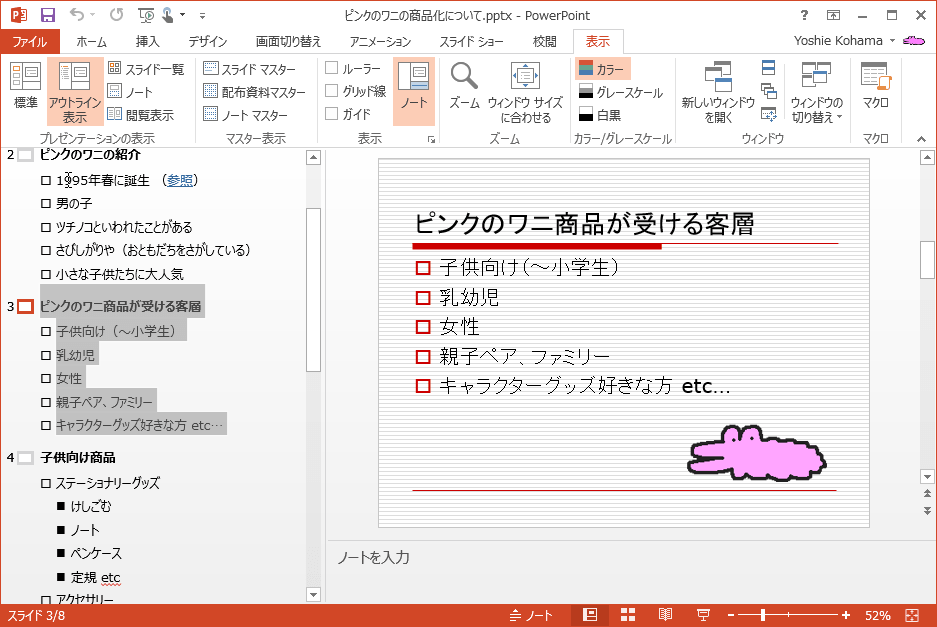Toggle touch/mouse mode icon
The width and height of the screenshot is (937, 627).
(x=168, y=15)
